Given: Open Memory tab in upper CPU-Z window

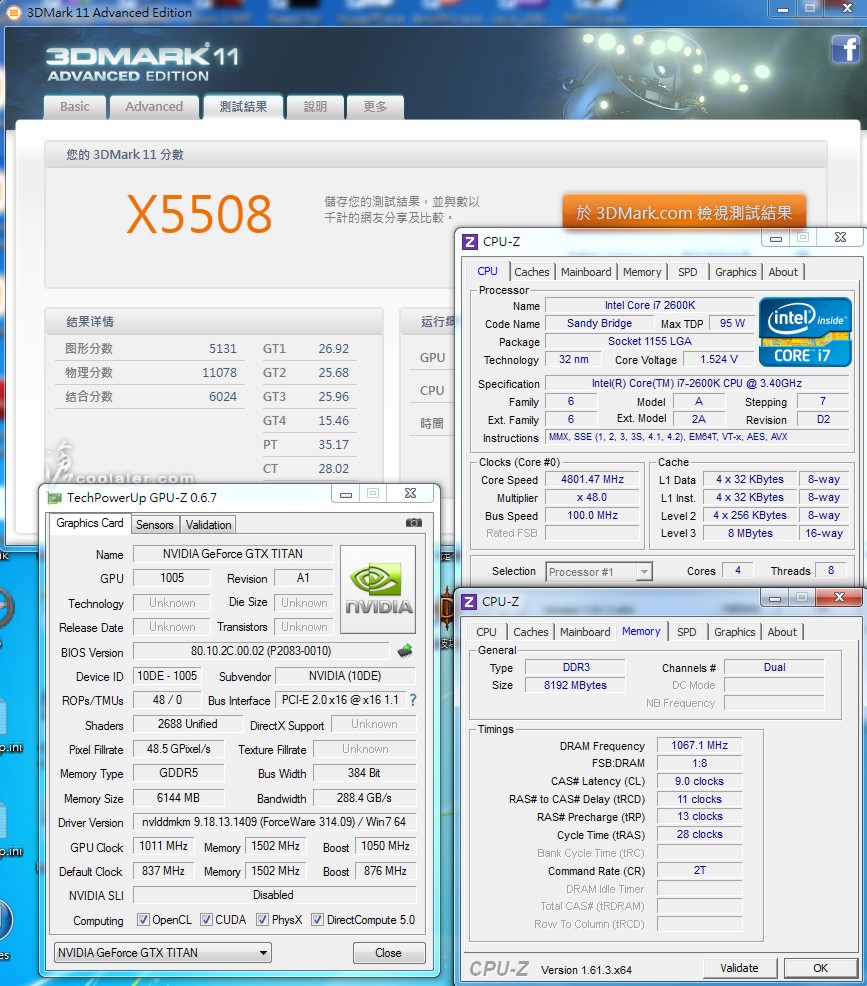Looking at the screenshot, I should point(642,272).
